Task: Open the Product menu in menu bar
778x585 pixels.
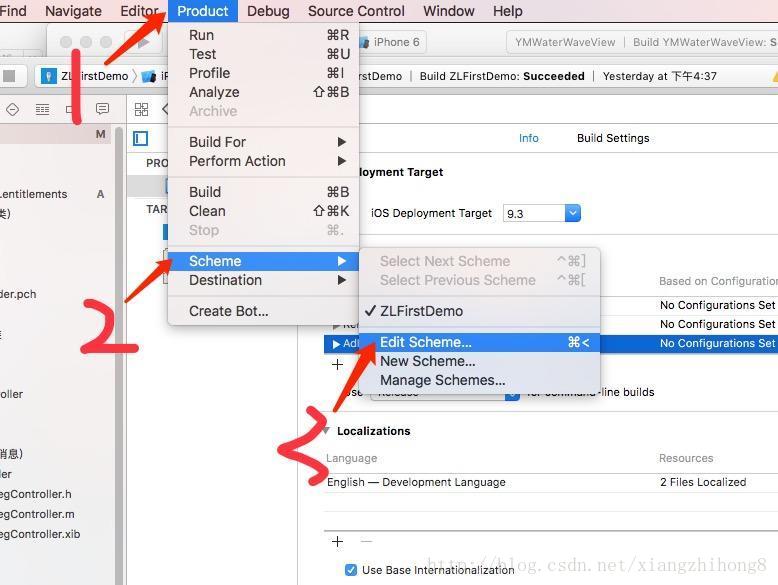Action: tap(202, 11)
